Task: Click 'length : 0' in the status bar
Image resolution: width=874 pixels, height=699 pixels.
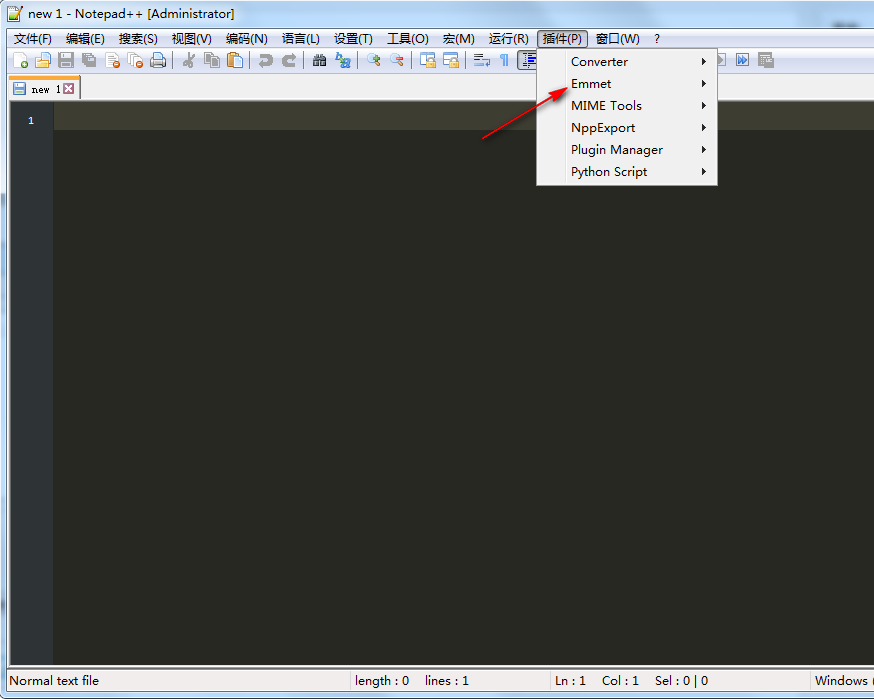Action: tap(382, 681)
